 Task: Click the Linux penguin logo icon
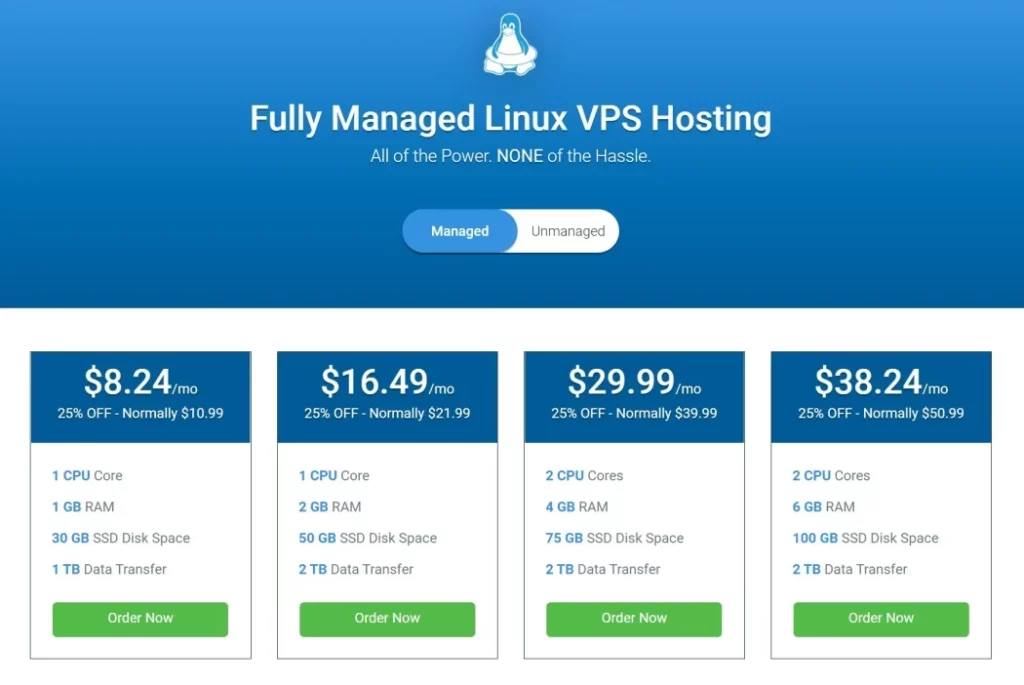coord(510,44)
